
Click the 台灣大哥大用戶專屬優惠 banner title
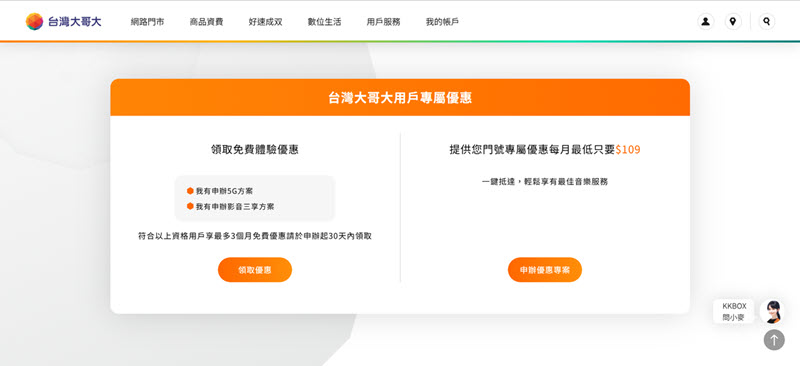pyautogui.click(x=400, y=97)
